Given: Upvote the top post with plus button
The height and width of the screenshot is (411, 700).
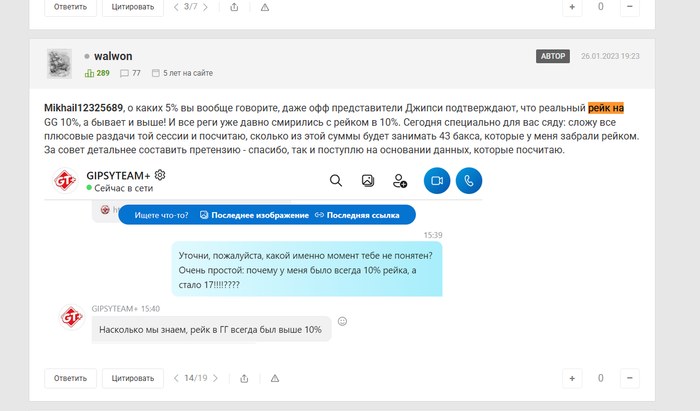Looking at the screenshot, I should click(572, 7).
